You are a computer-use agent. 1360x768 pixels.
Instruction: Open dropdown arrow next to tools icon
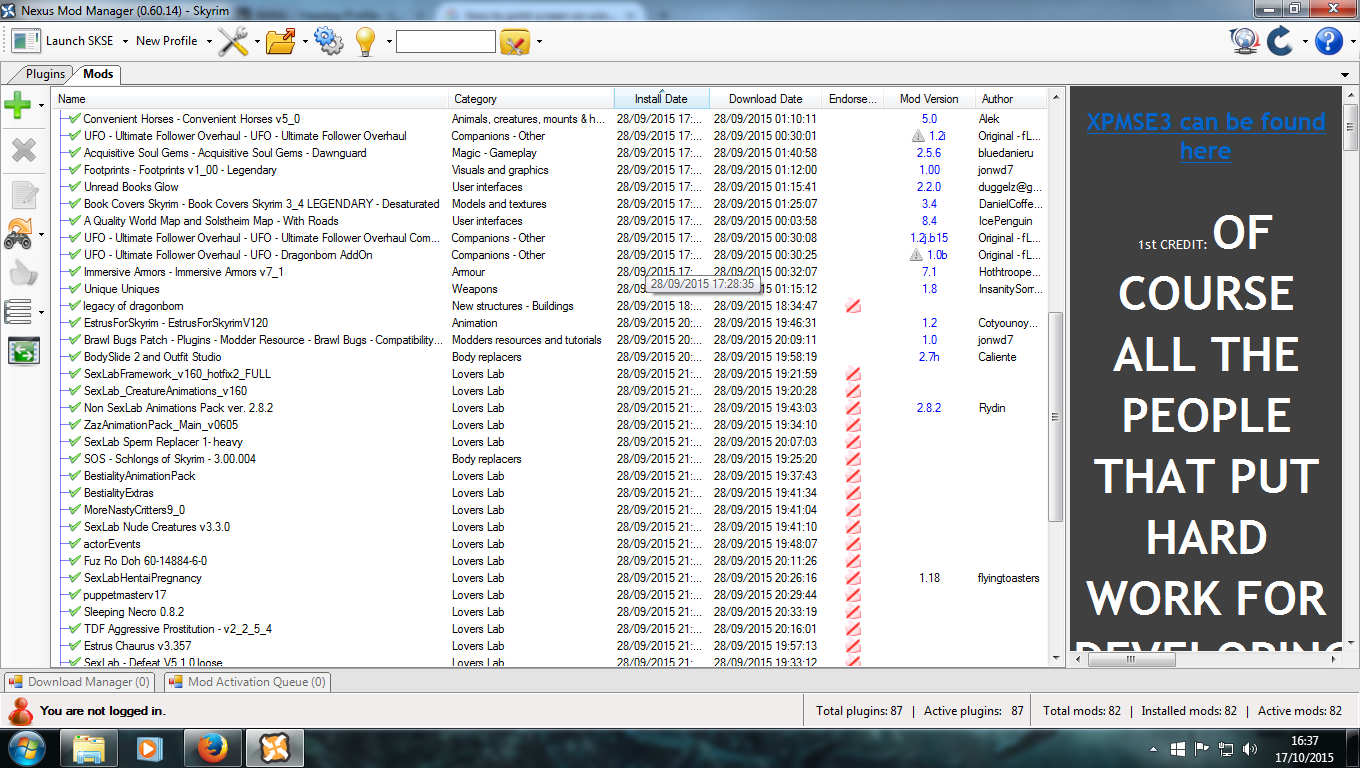click(x=257, y=42)
